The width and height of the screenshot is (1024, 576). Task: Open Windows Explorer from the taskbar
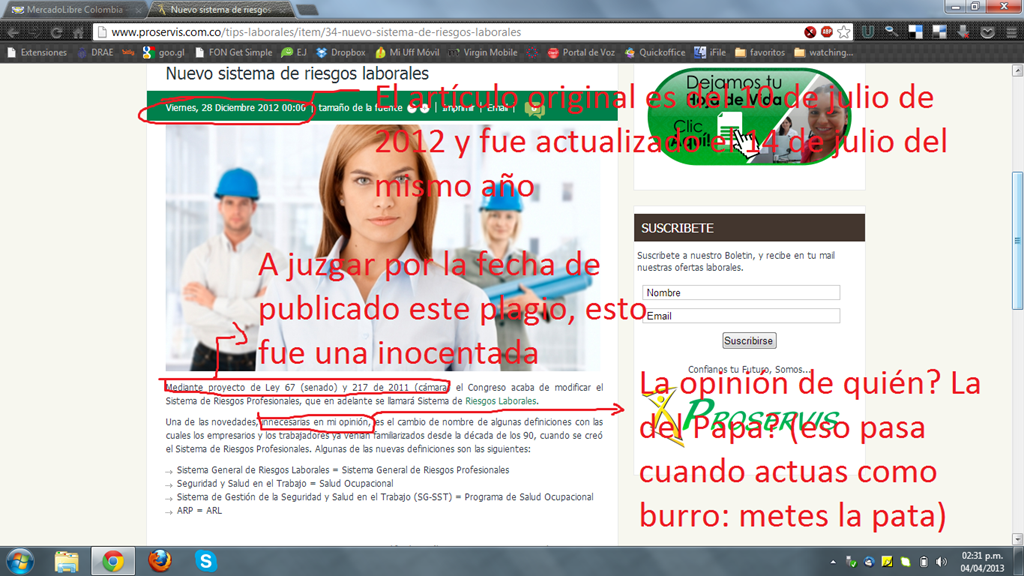67,560
